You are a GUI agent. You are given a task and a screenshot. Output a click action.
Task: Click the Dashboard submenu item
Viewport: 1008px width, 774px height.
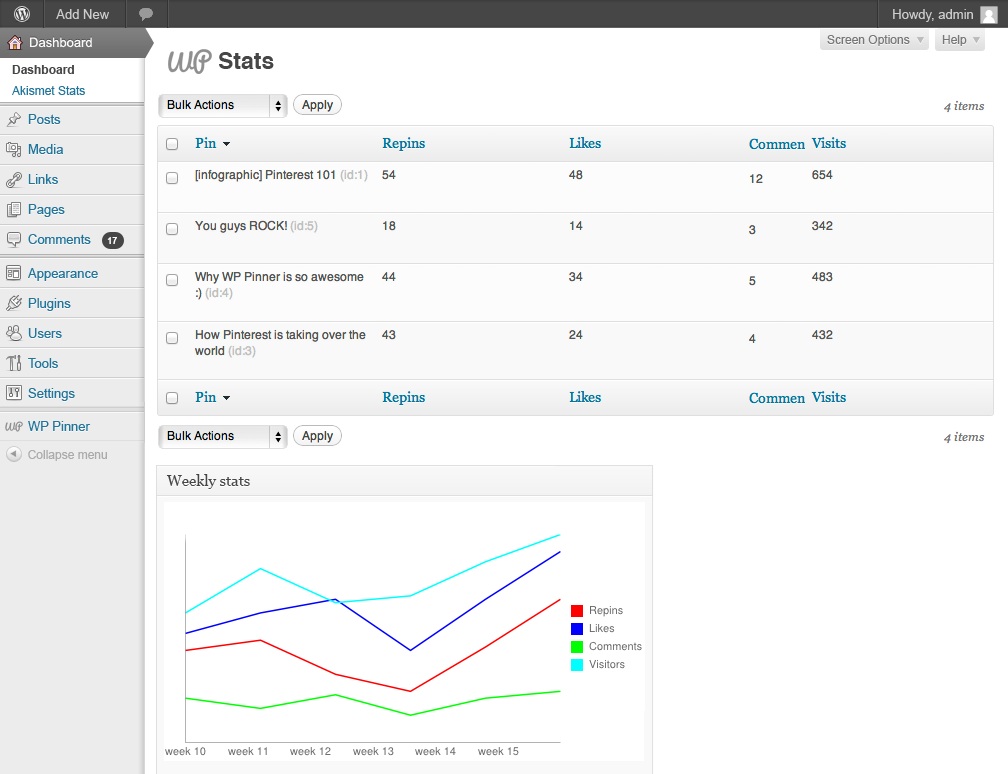43,69
